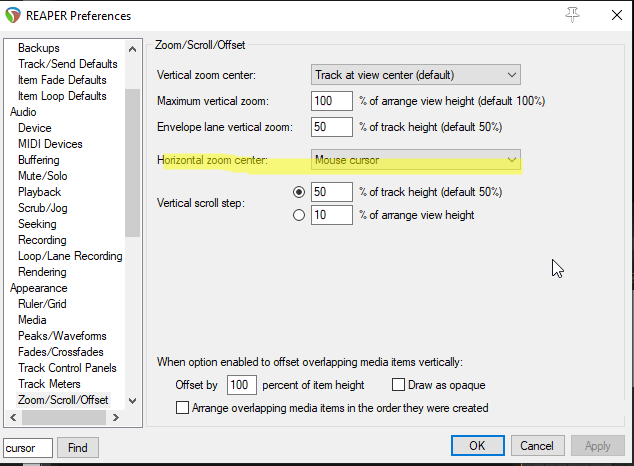Open the Vertical zoom center dropdown
Screen dimensions: 634x466
click(x=416, y=75)
